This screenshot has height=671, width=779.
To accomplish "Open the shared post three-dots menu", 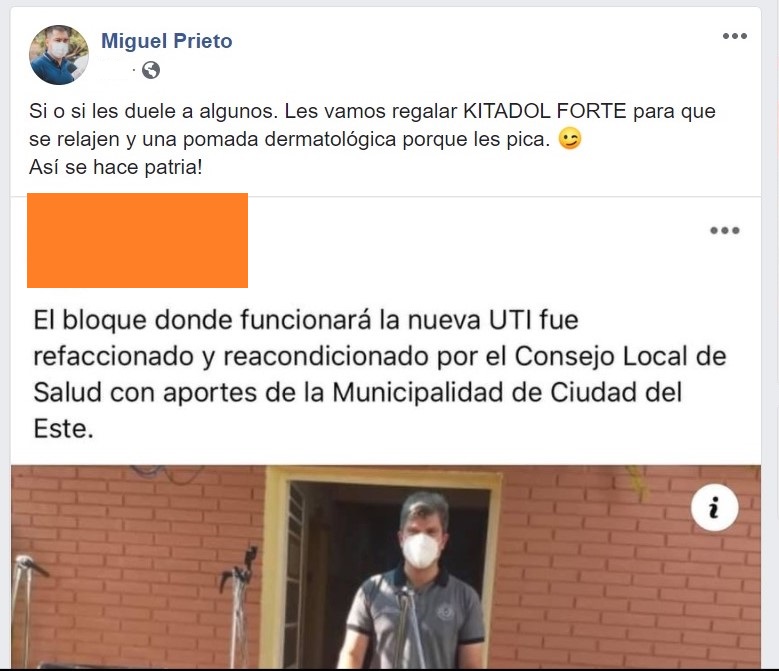I will point(725,230).
